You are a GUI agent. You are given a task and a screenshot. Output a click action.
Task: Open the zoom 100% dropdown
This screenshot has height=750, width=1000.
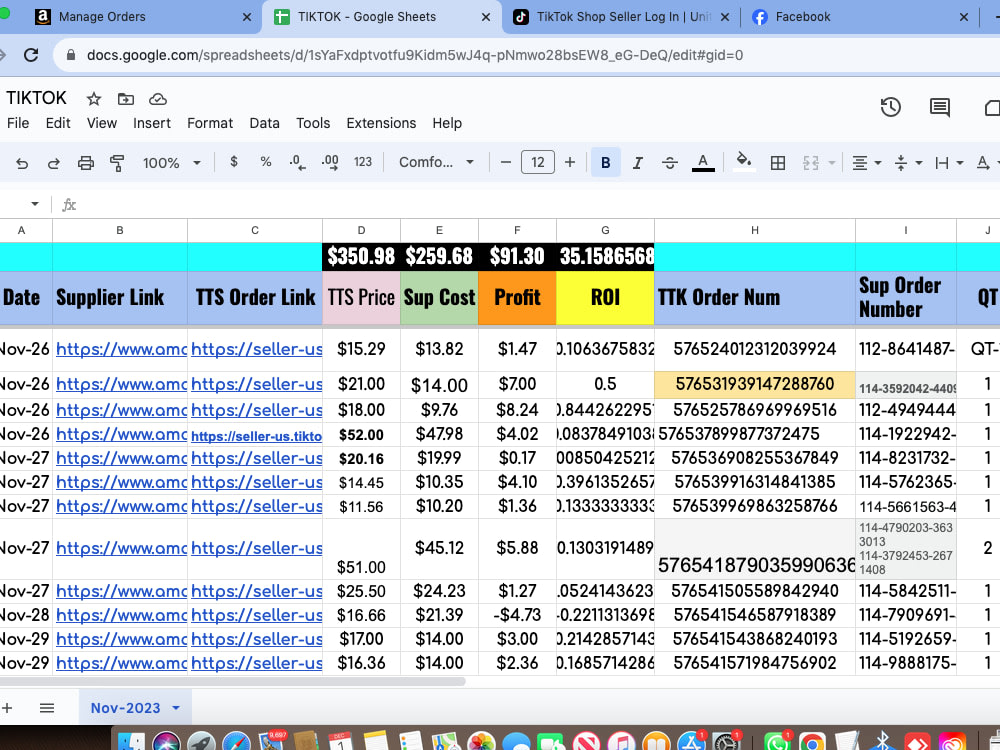(172, 163)
